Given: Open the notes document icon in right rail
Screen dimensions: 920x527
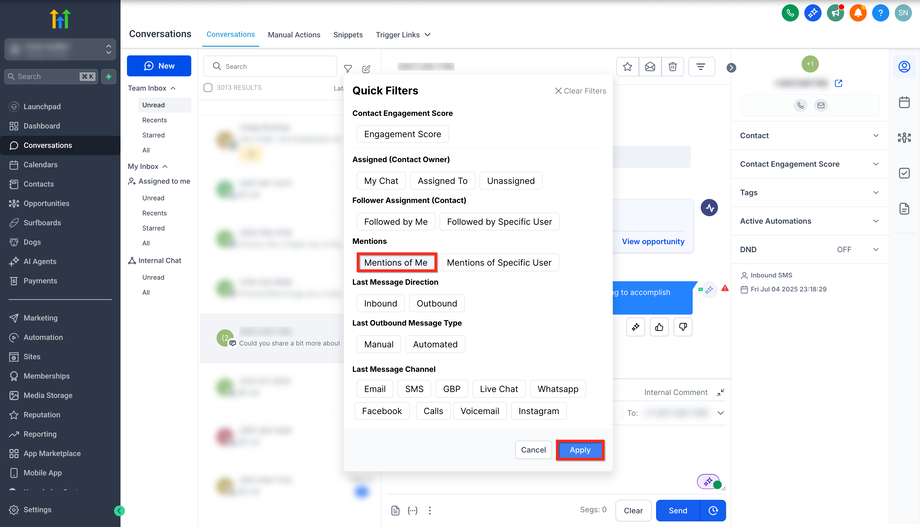Looking at the screenshot, I should (904, 208).
